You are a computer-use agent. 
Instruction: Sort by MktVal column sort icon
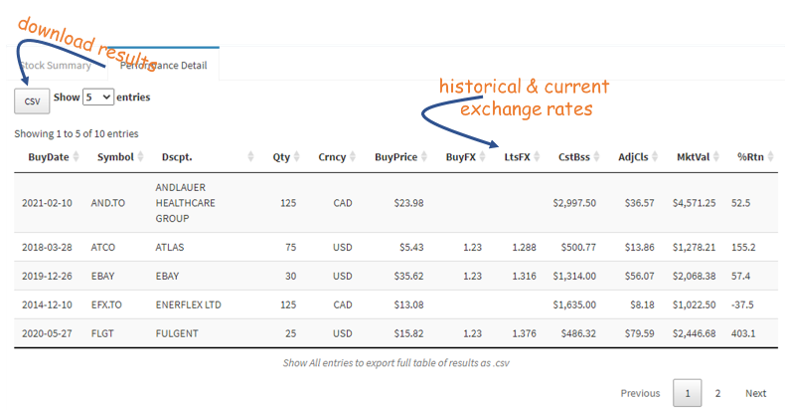(x=716, y=157)
